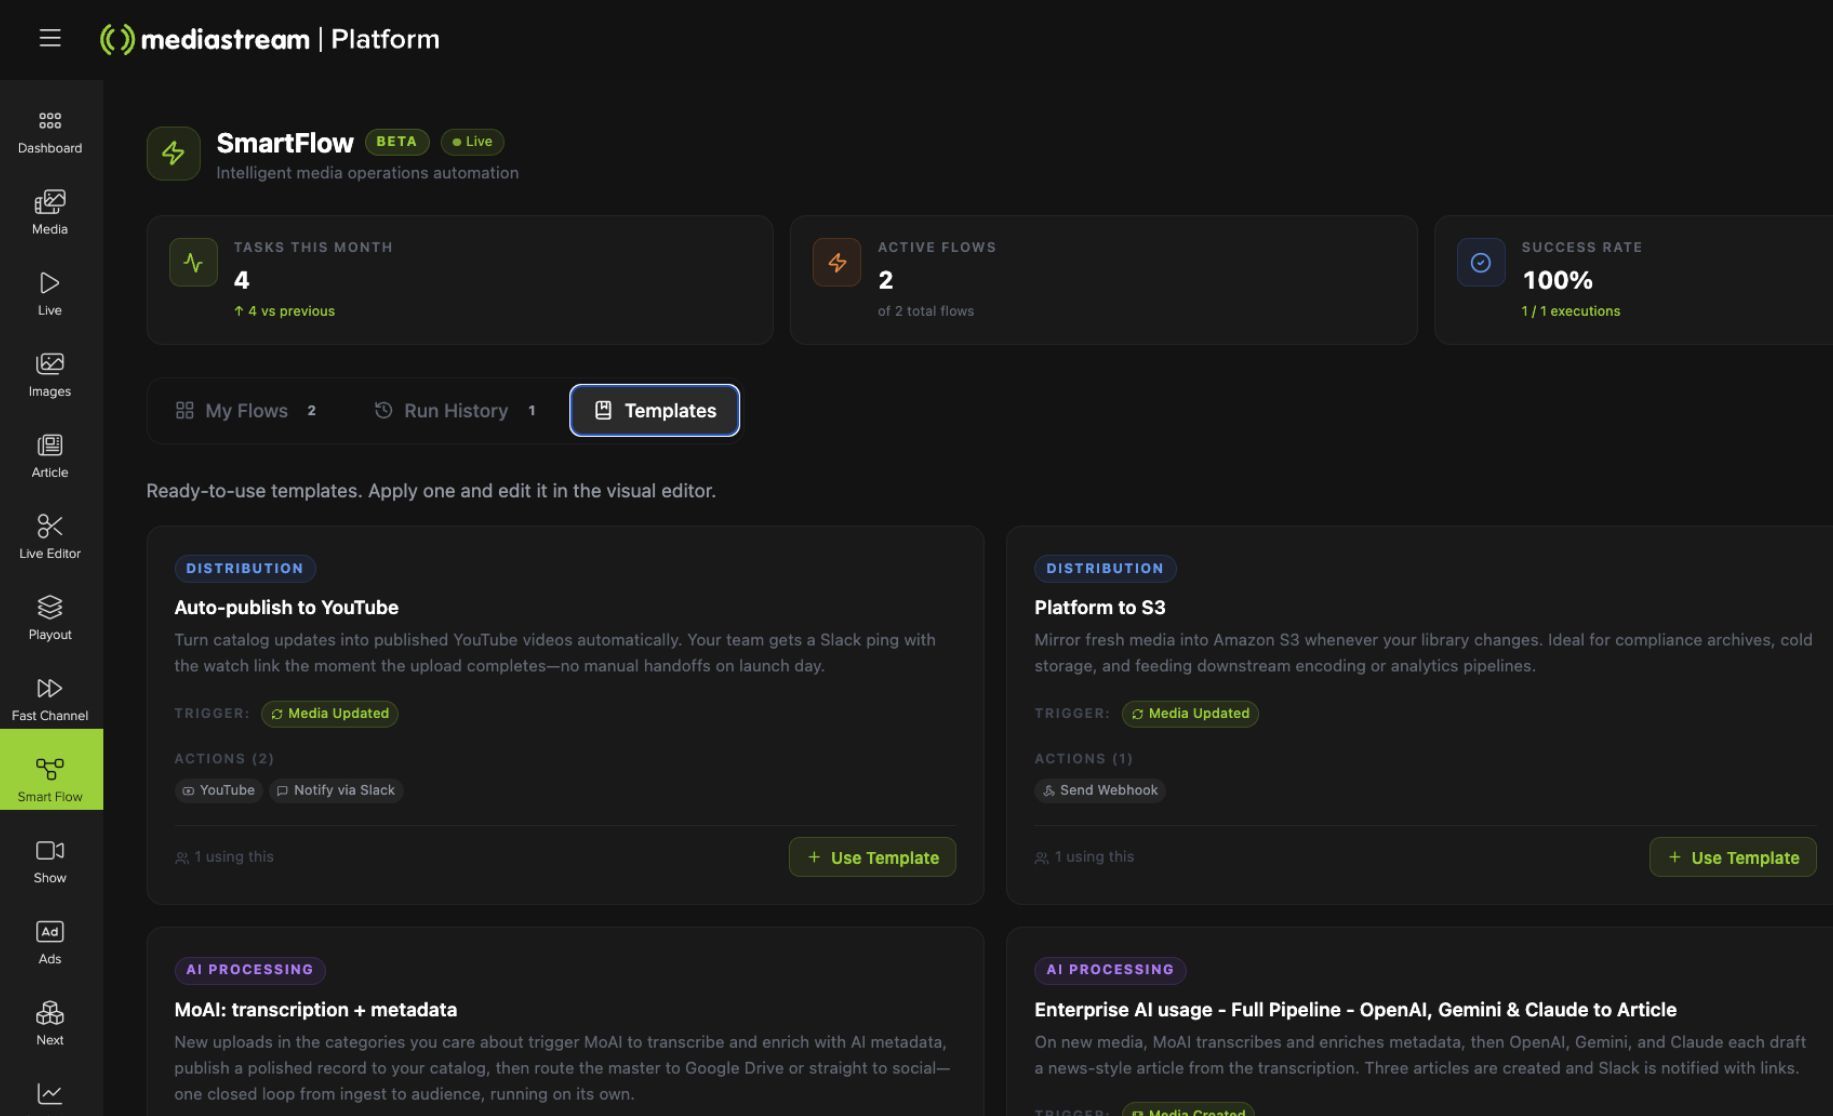Open Ads in the sidebar
The height and width of the screenshot is (1116, 1833).
click(x=50, y=942)
